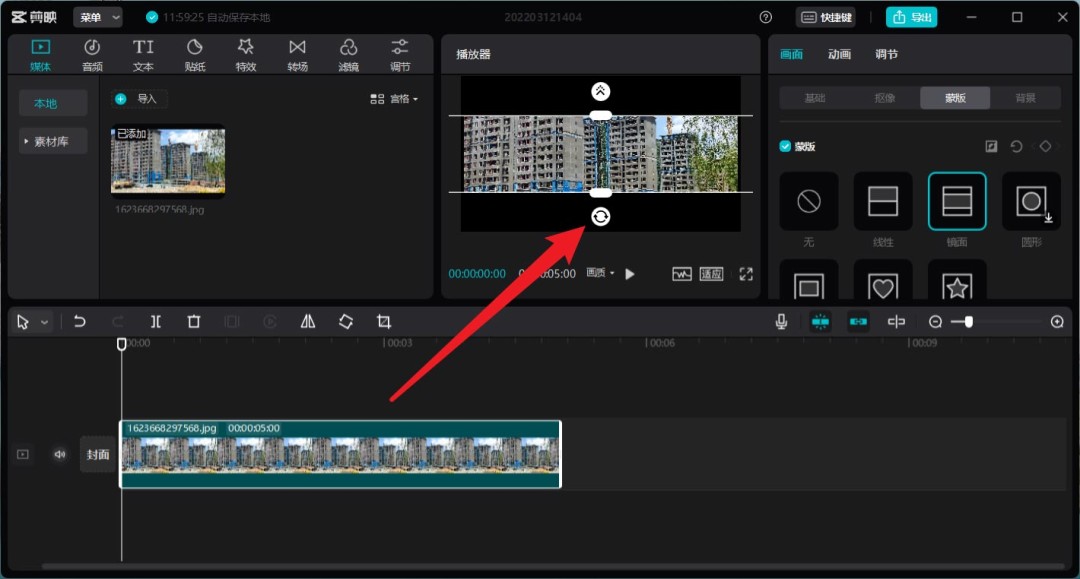Click the timeline zoom slider handle
The width and height of the screenshot is (1080, 579).
coord(968,321)
